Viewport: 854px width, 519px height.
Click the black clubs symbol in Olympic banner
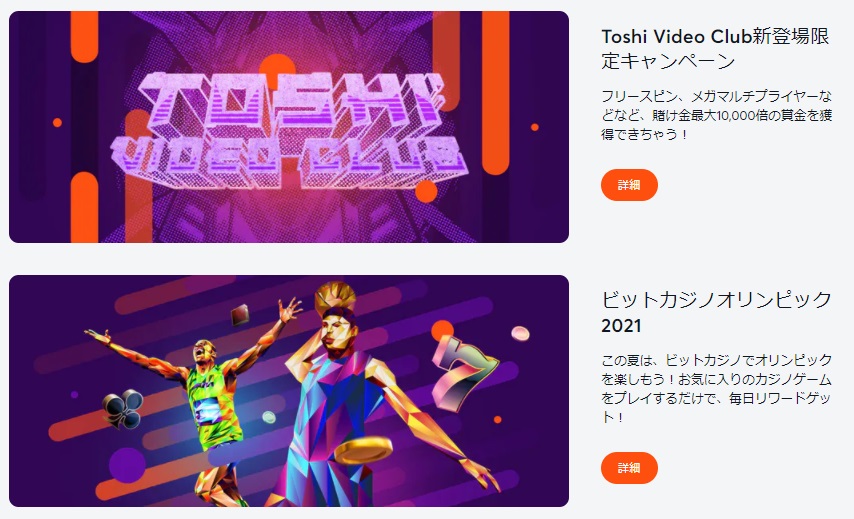123,408
